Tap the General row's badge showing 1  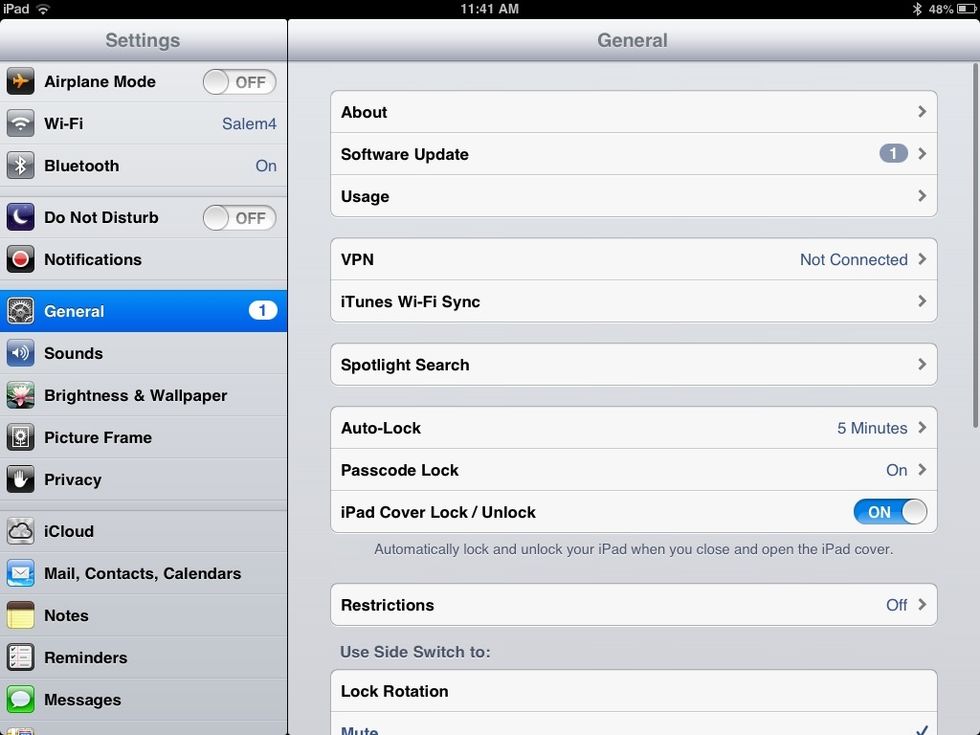coord(262,311)
